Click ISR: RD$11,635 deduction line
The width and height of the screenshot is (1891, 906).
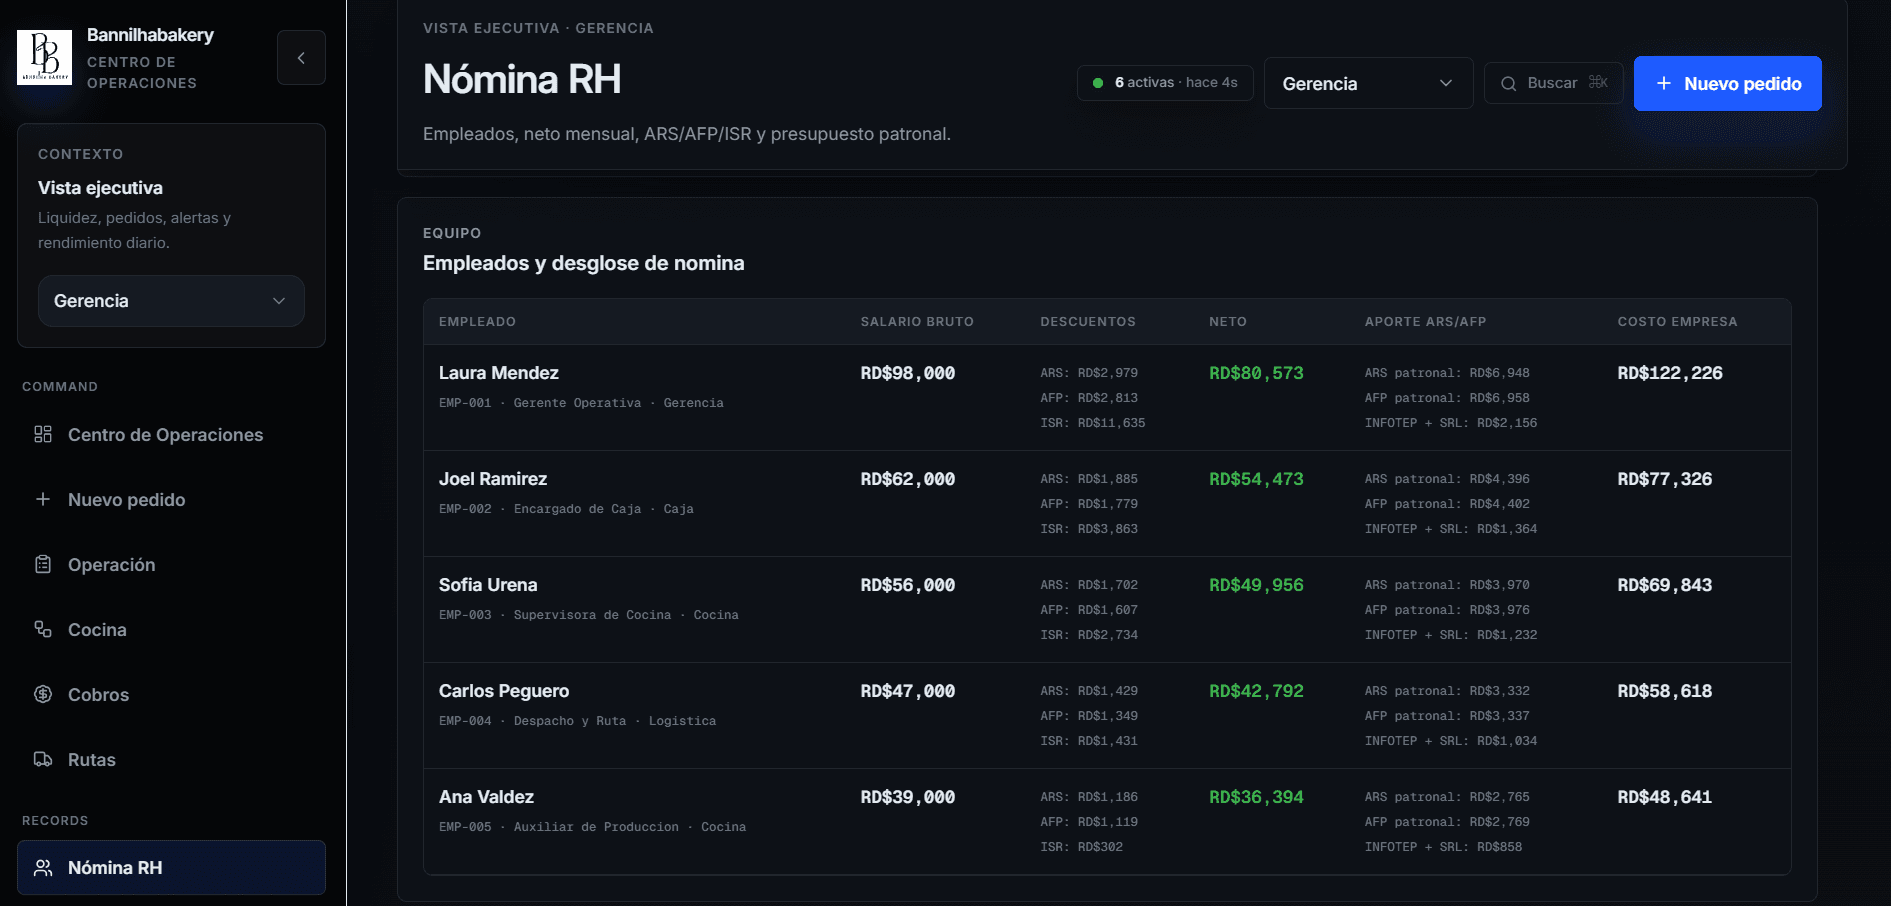tap(1093, 423)
